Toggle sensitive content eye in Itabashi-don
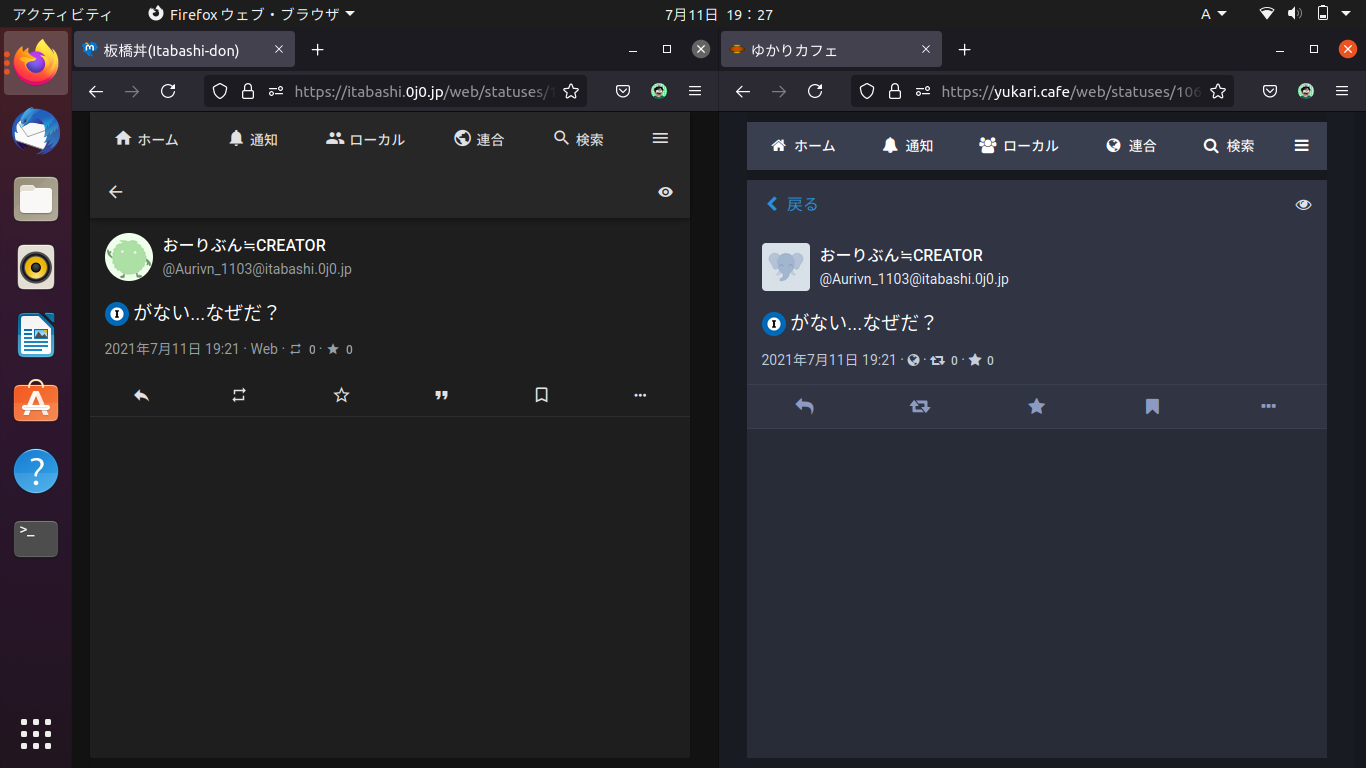 click(x=666, y=192)
